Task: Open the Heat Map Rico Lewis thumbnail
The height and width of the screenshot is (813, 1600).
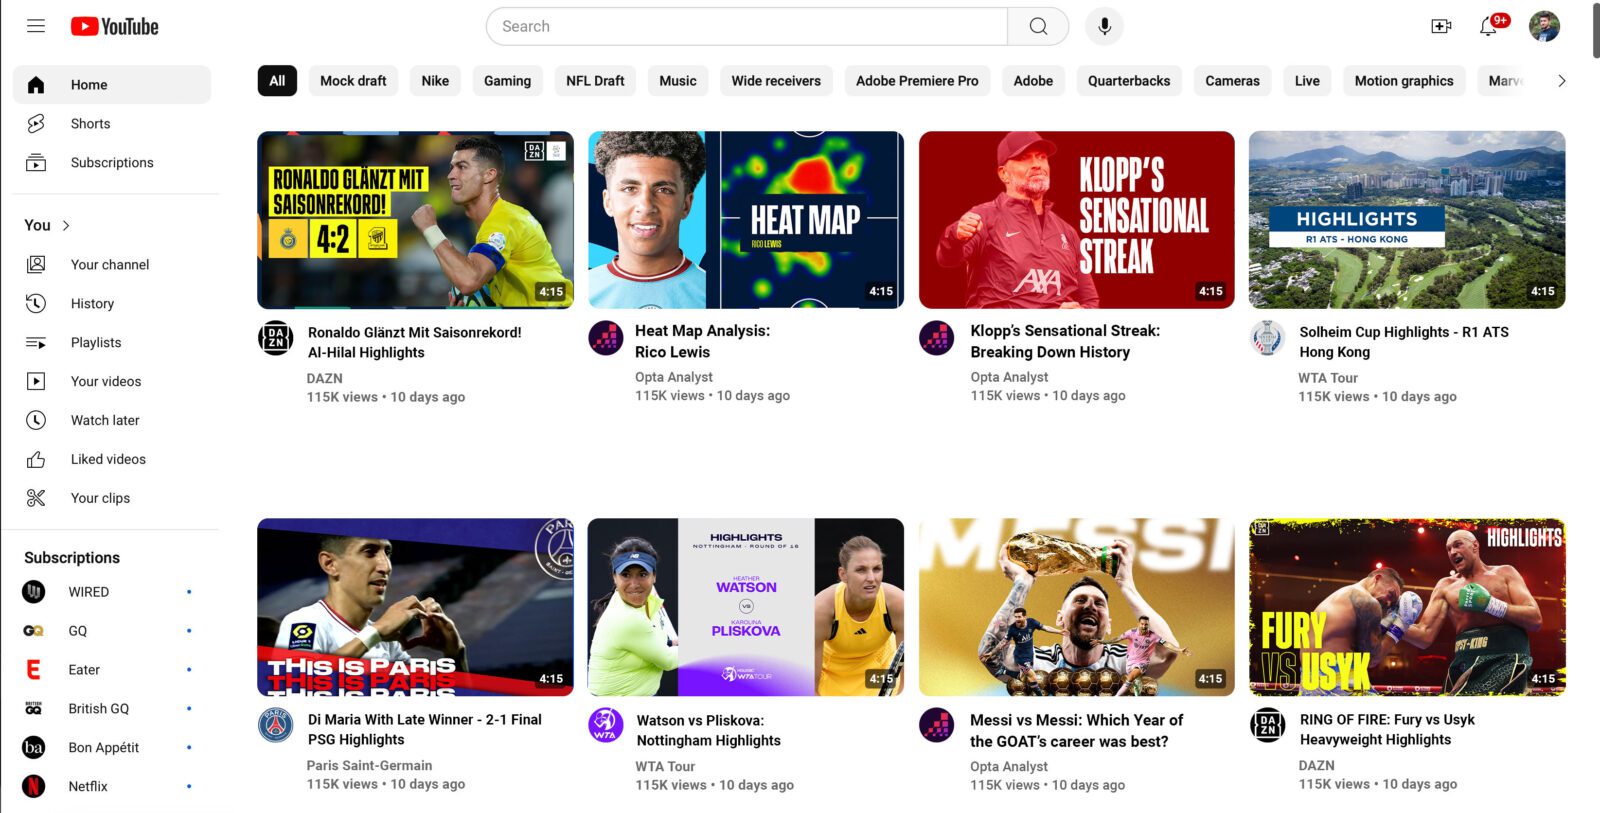Action: click(x=746, y=220)
